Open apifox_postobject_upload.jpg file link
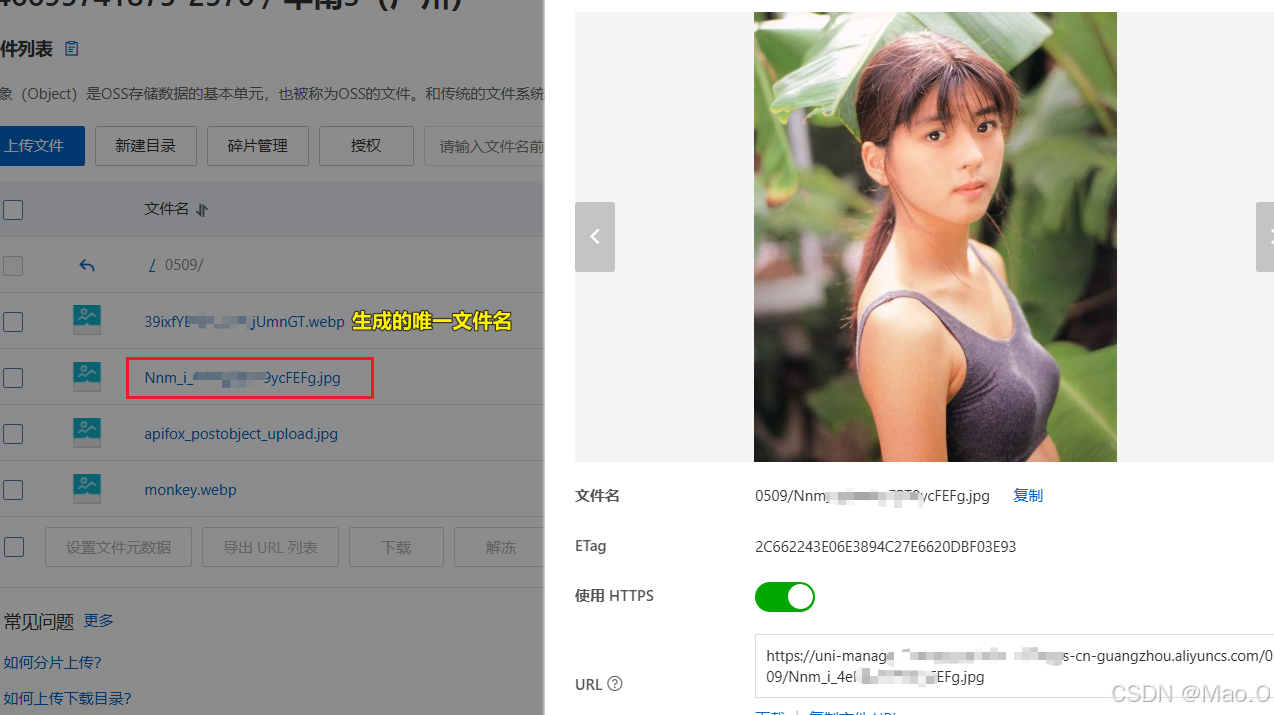 point(241,434)
